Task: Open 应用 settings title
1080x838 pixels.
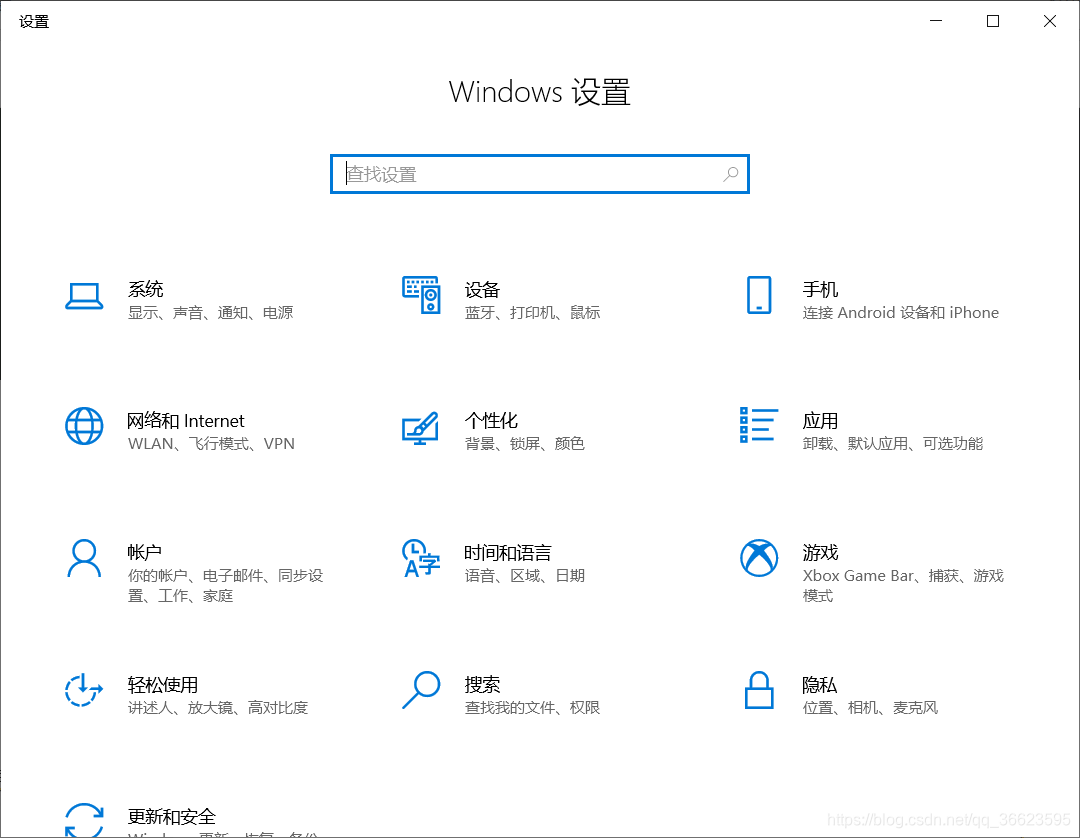Action: click(x=820, y=421)
